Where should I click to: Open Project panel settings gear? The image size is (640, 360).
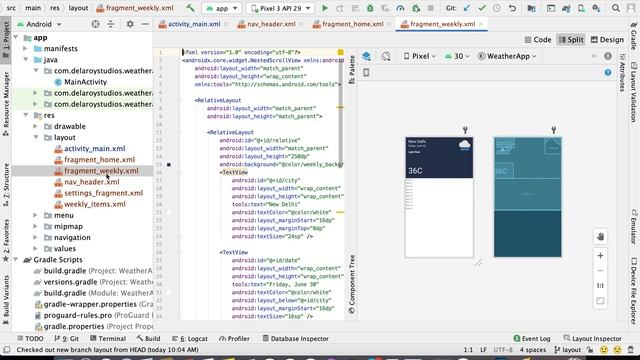(130, 24)
